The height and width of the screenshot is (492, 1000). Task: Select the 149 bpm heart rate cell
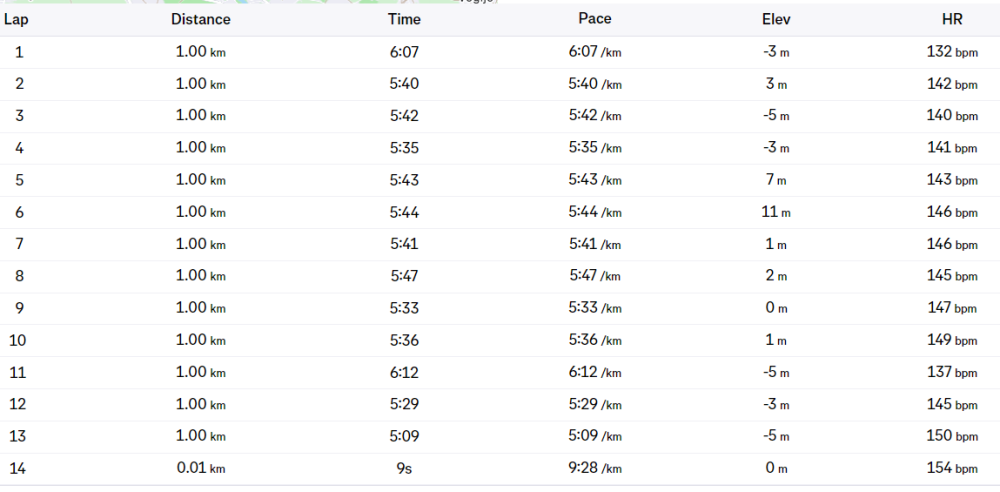pyautogui.click(x=952, y=339)
